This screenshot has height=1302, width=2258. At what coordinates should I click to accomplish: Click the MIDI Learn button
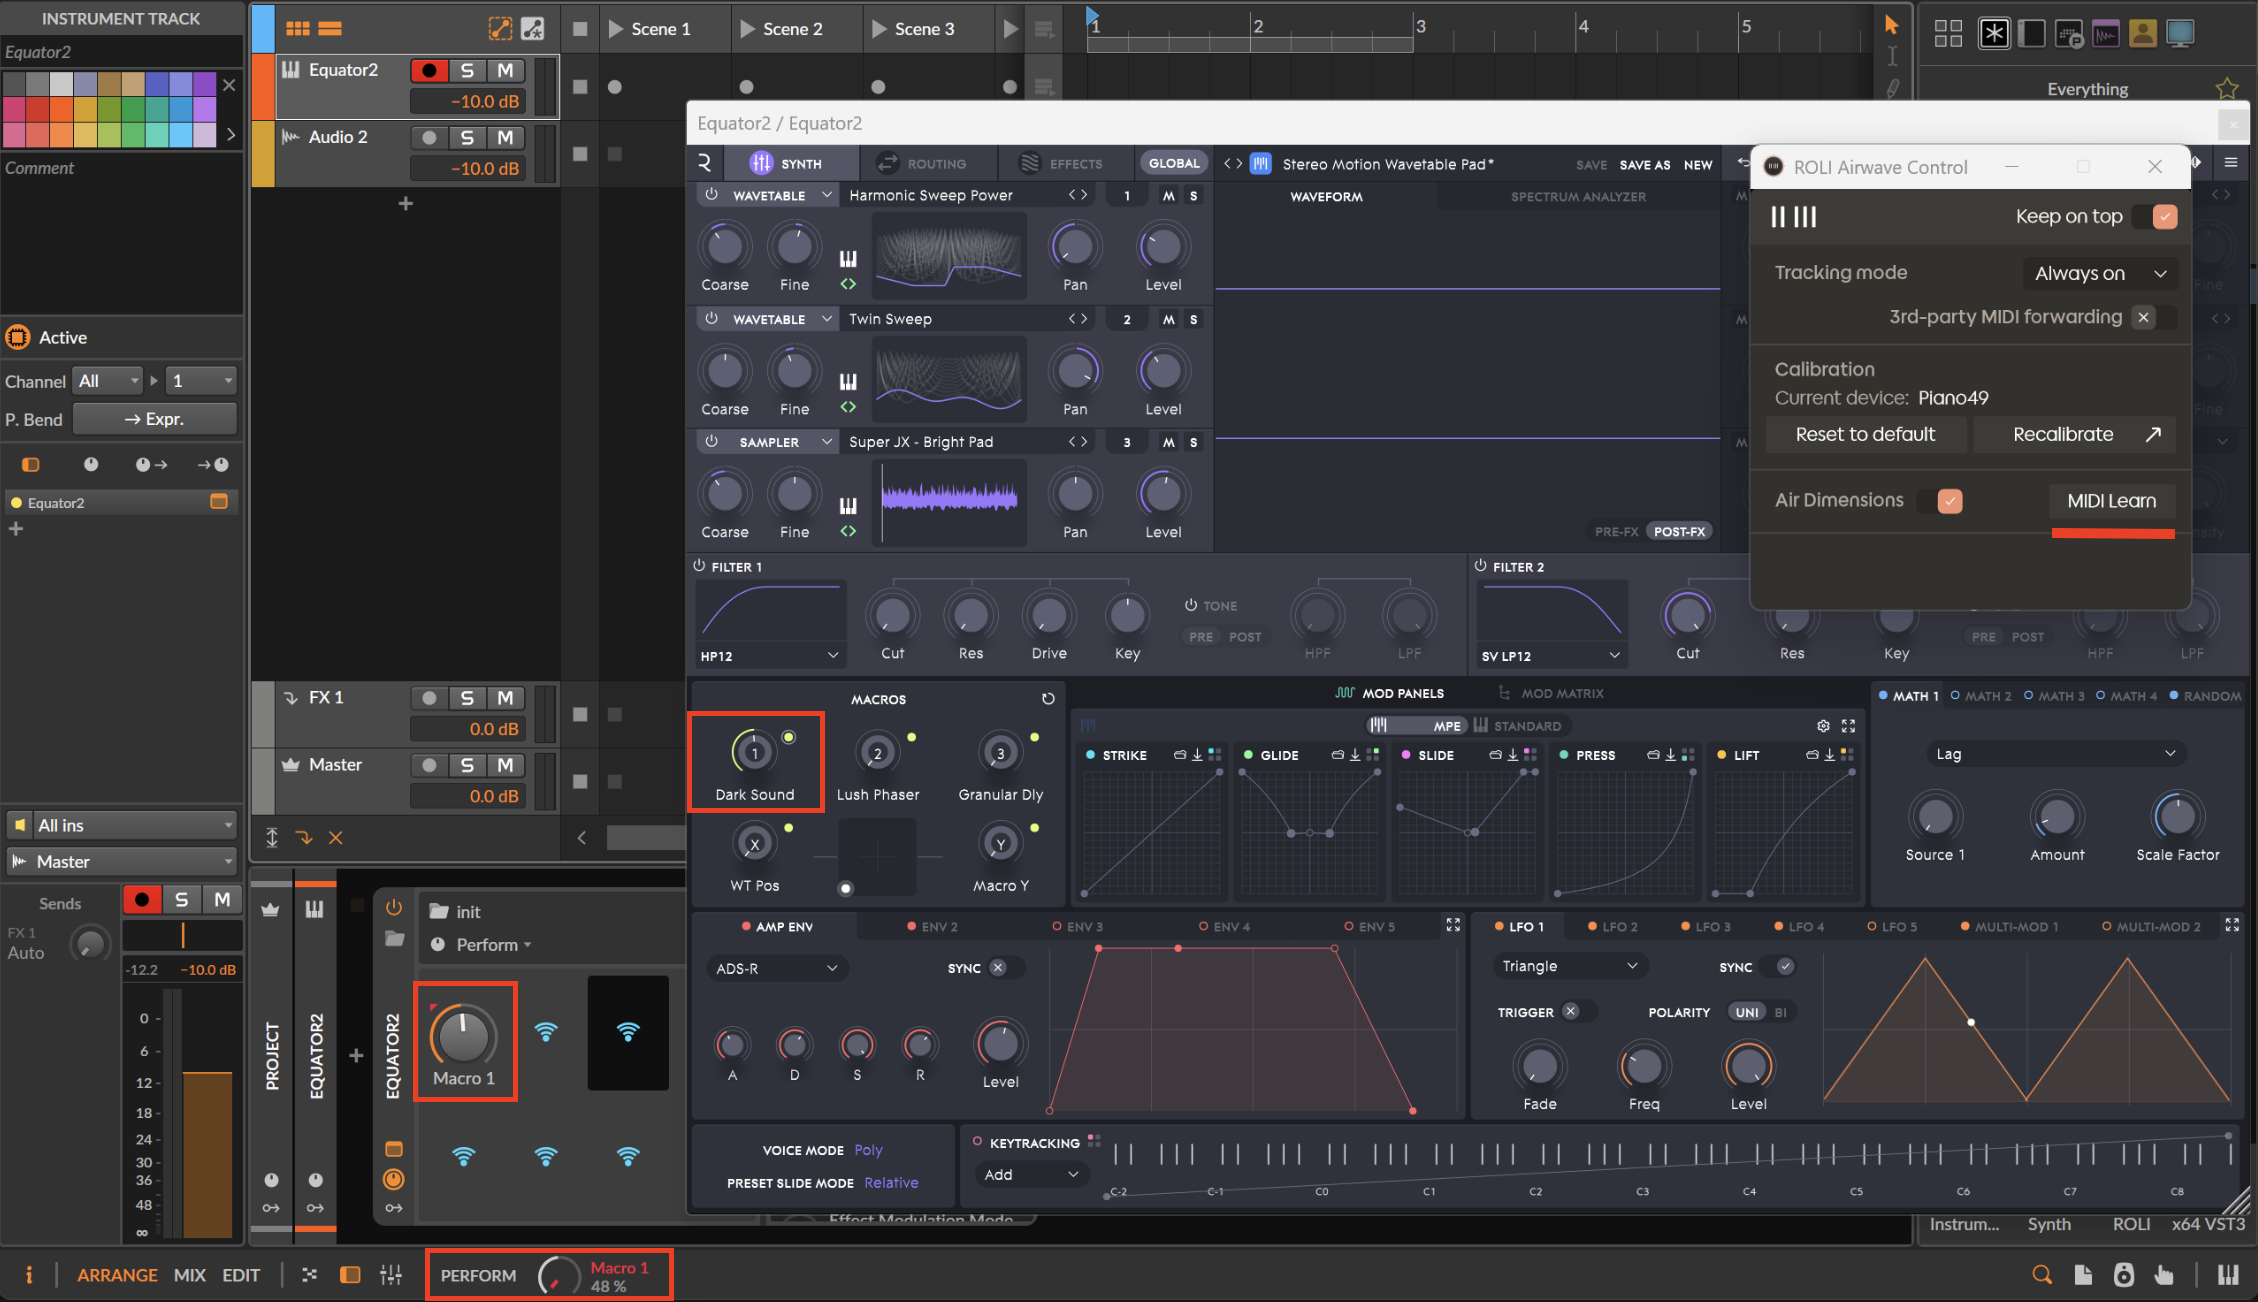point(2111,501)
